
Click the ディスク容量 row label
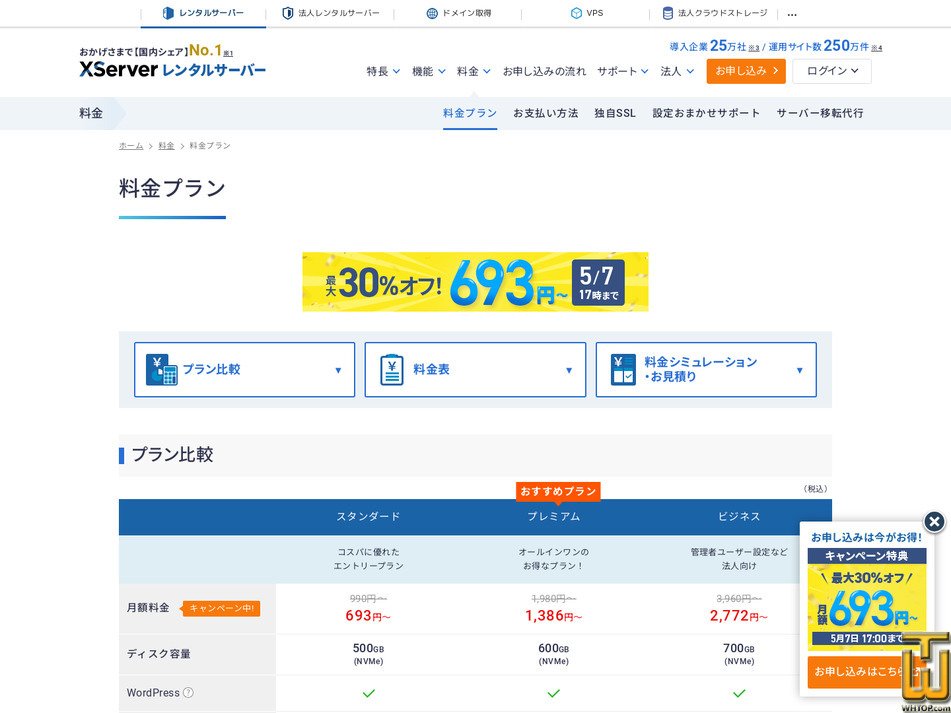pyautogui.click(x=159, y=654)
